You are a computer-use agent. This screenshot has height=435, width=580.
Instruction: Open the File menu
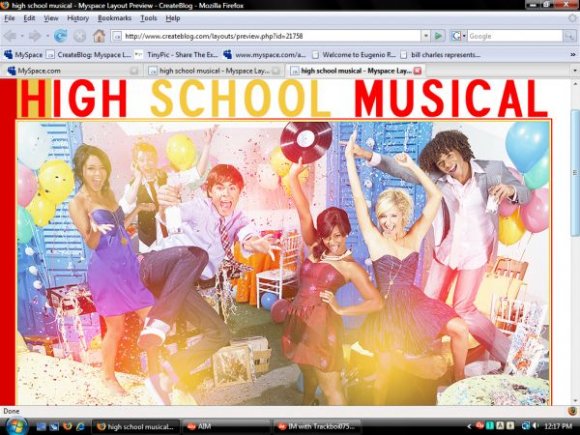point(10,18)
